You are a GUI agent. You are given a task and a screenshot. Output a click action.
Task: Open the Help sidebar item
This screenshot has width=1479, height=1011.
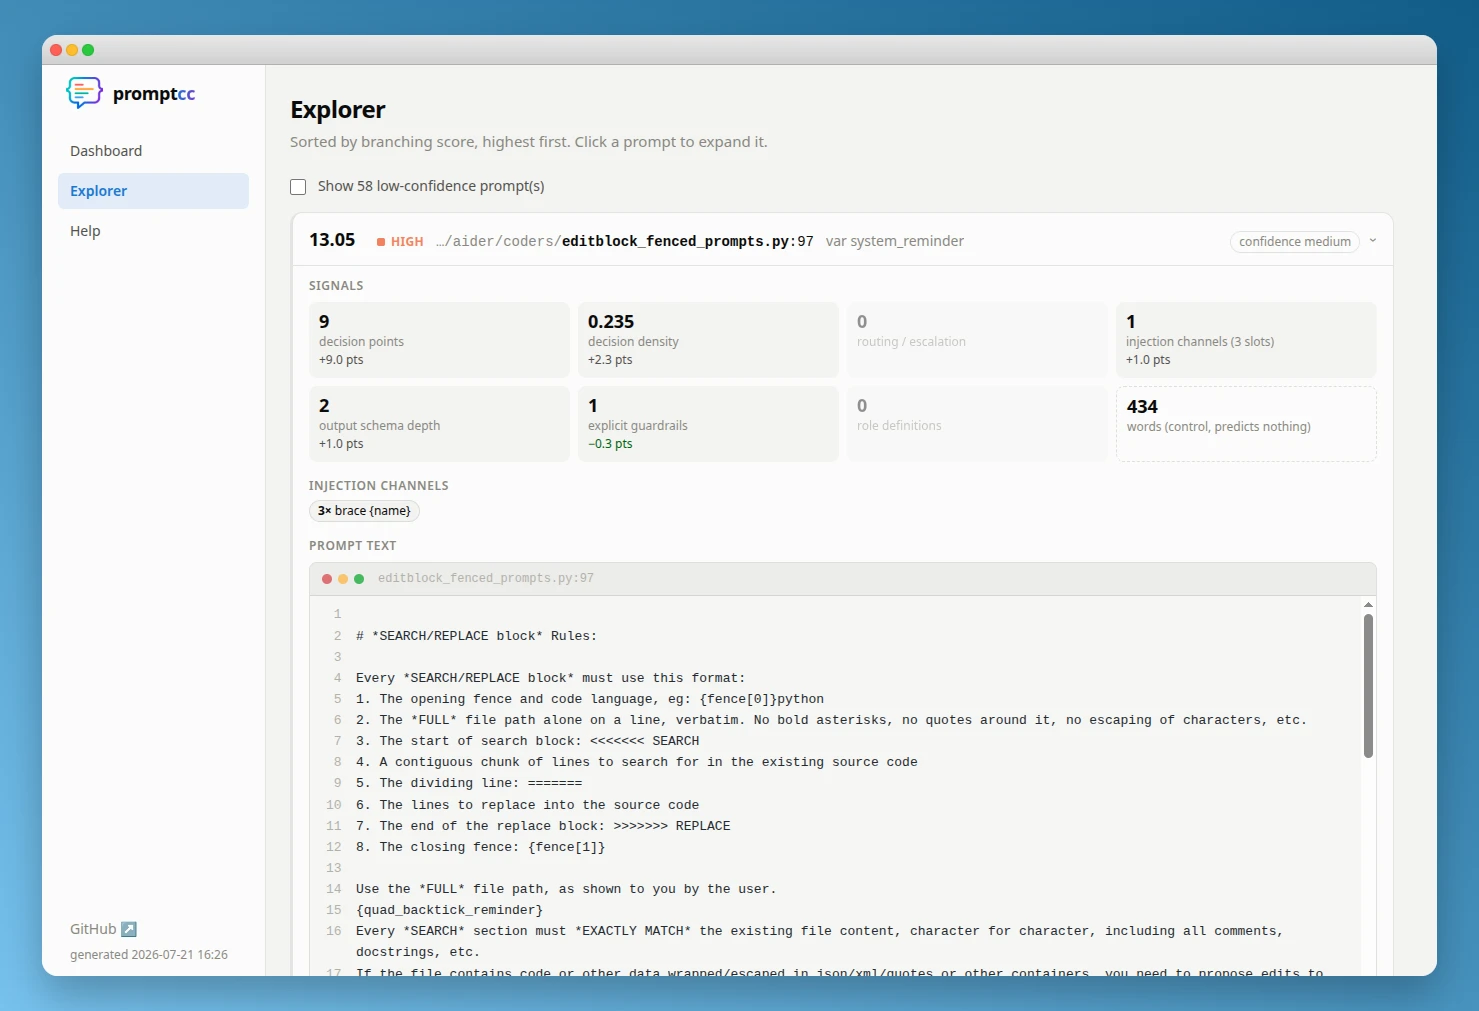(153, 231)
